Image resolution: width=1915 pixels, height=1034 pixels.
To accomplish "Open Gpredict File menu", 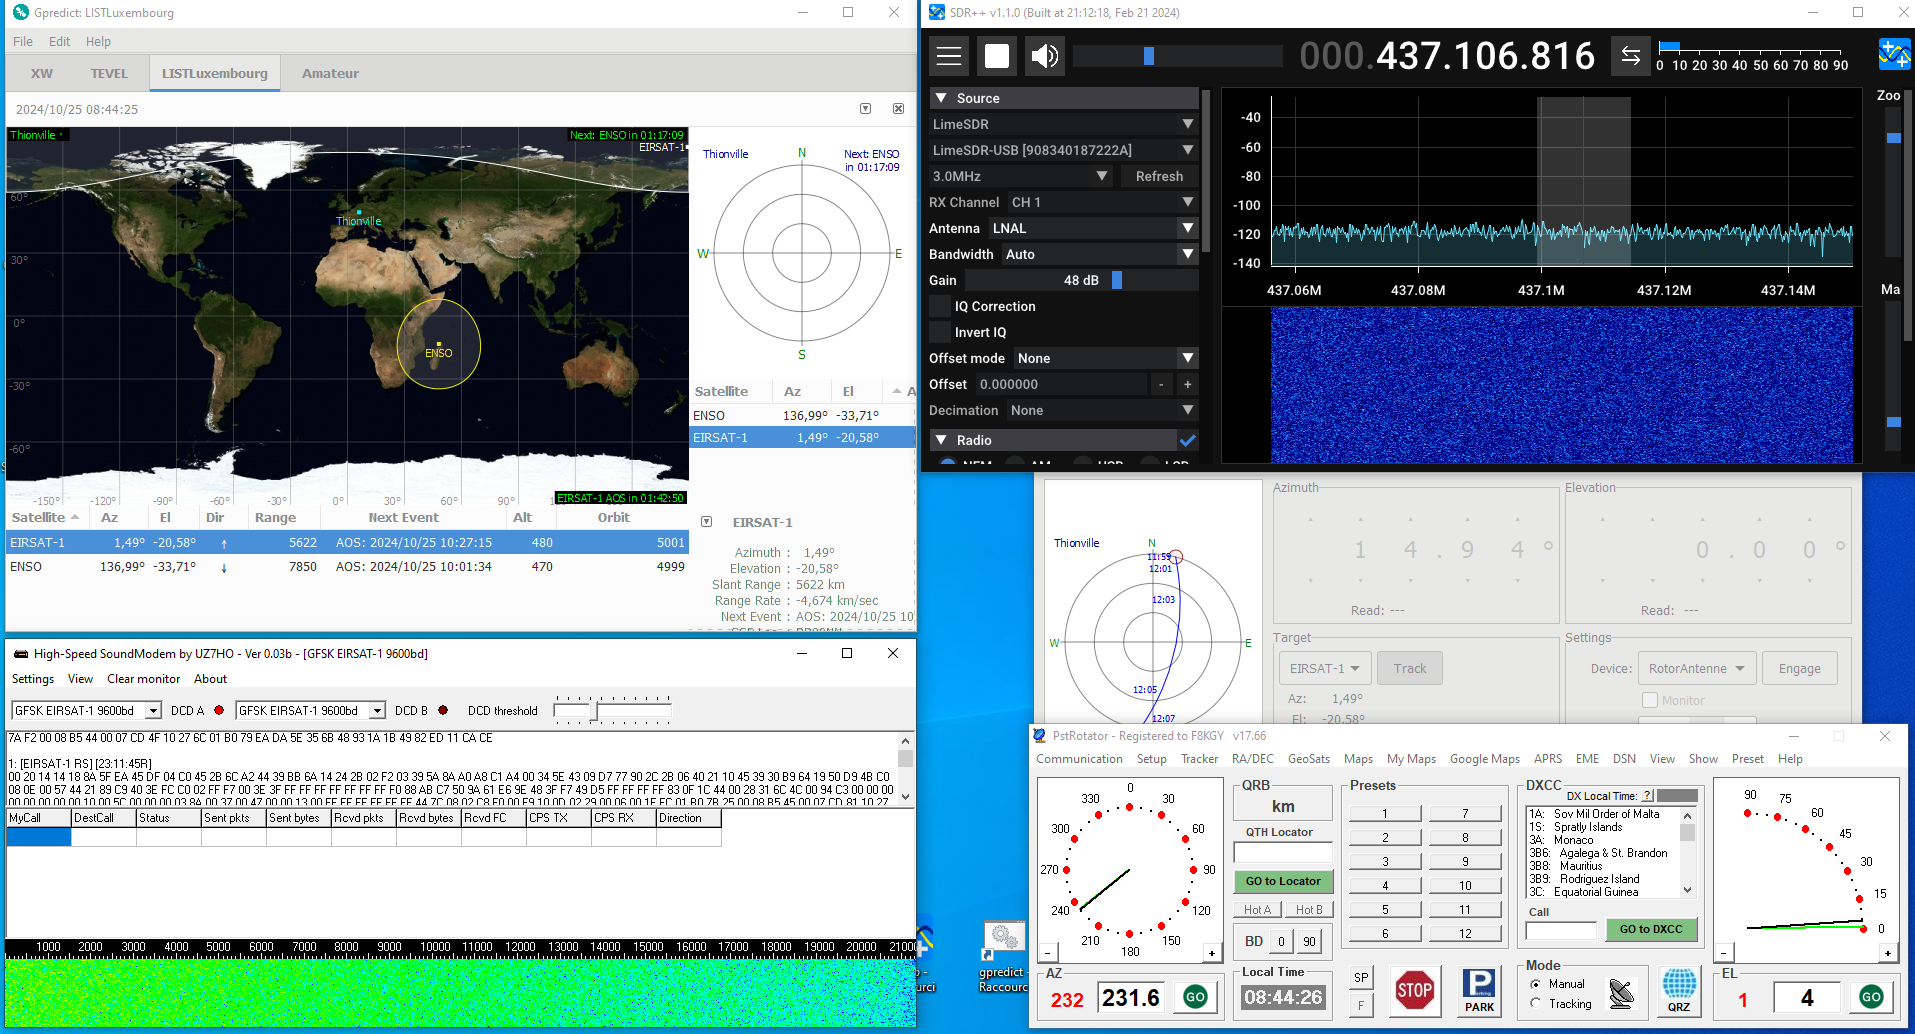I will click(x=23, y=41).
